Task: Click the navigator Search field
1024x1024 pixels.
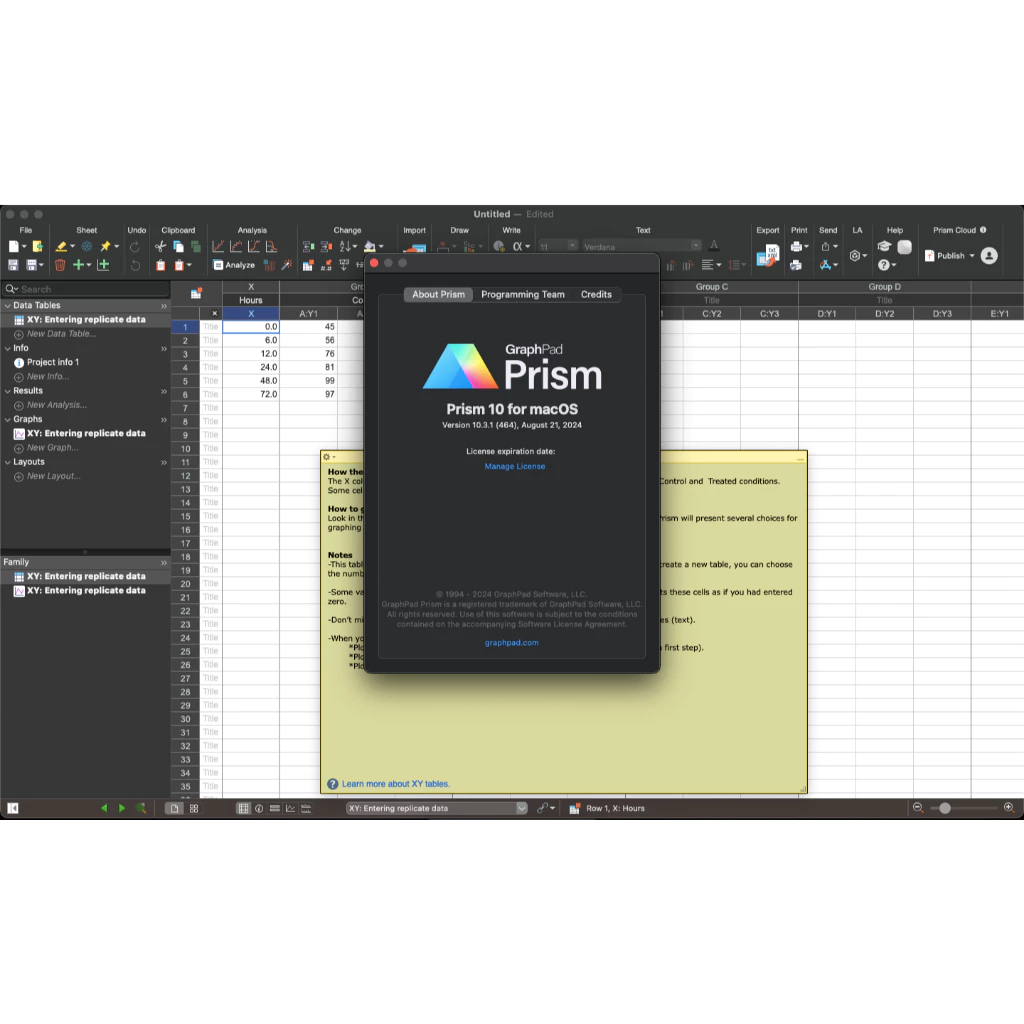Action: 90,289
